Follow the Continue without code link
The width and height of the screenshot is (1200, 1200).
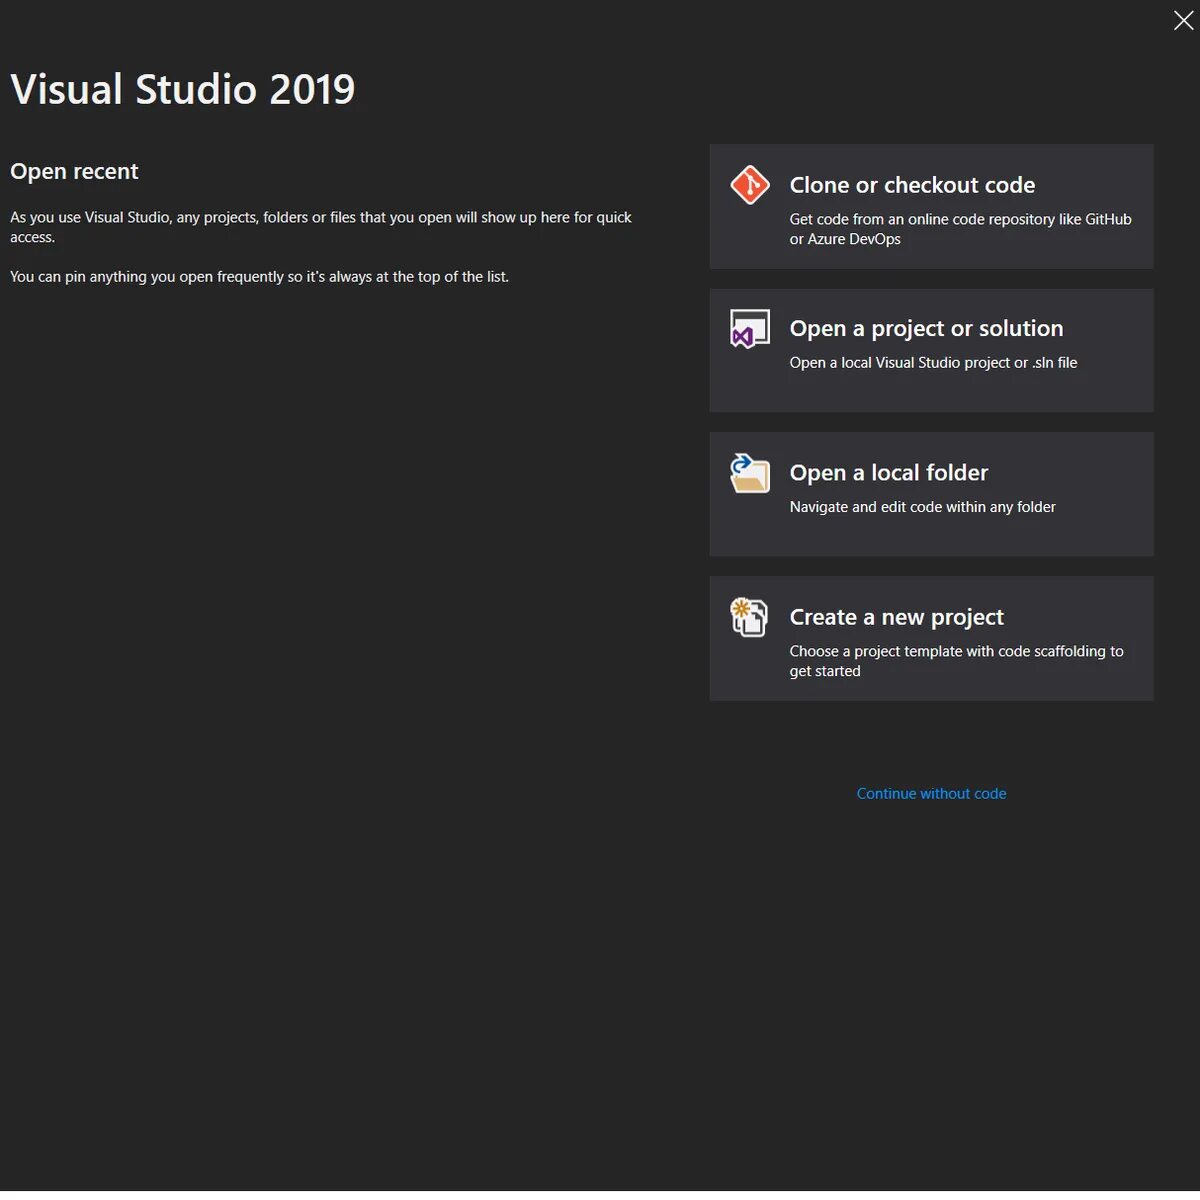pyautogui.click(x=931, y=793)
